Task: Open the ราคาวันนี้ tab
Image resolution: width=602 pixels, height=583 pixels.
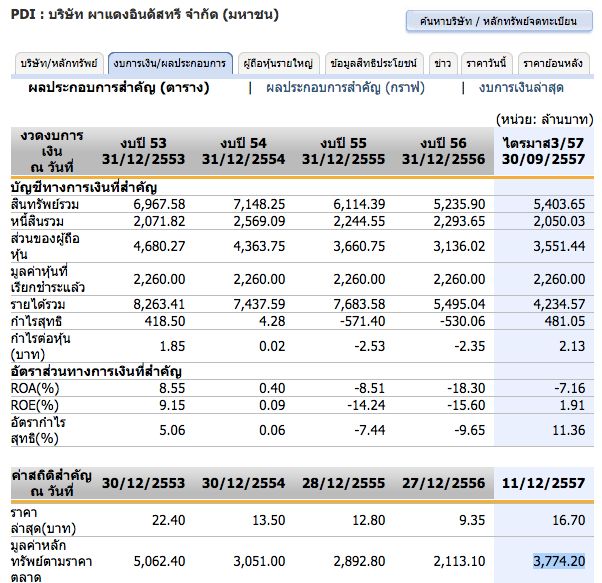Action: pyautogui.click(x=486, y=63)
